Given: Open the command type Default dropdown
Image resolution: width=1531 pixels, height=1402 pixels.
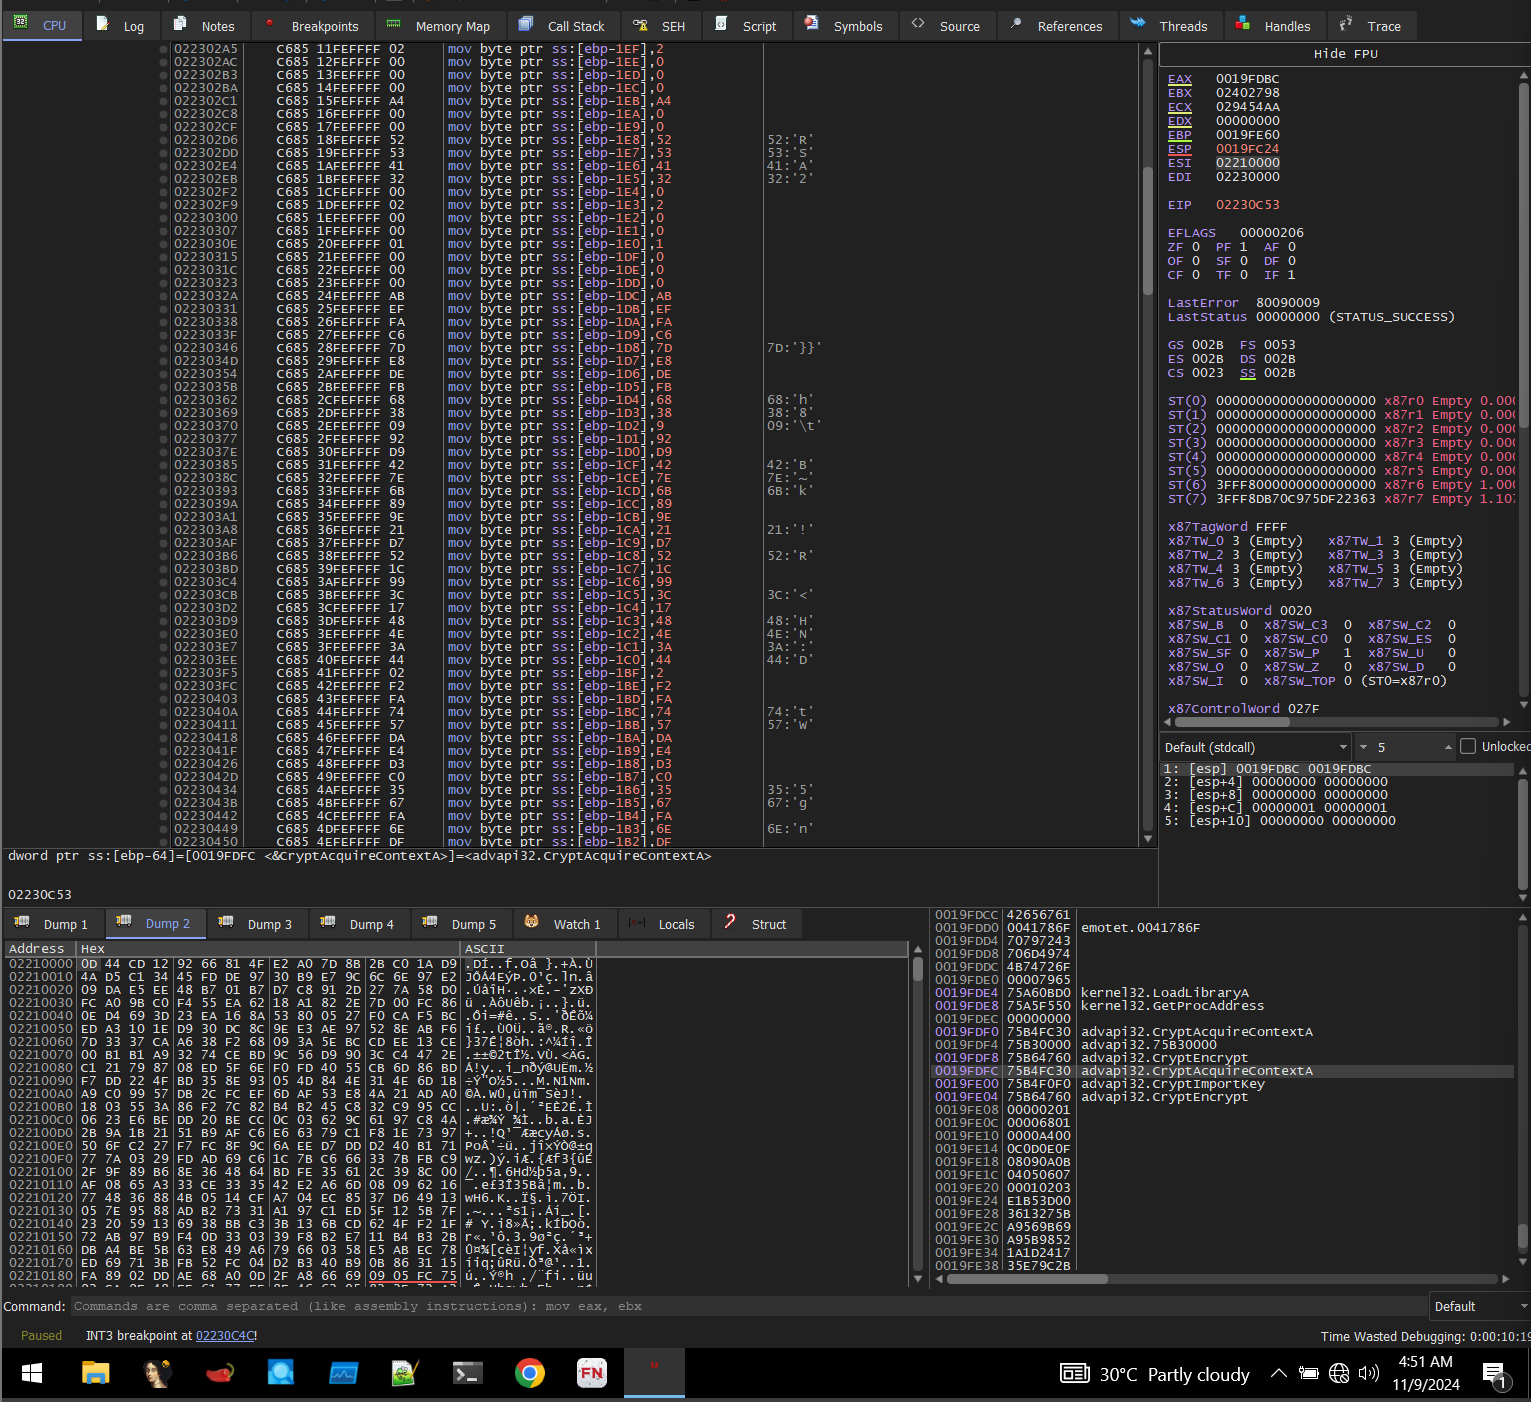Looking at the screenshot, I should click(1480, 1306).
